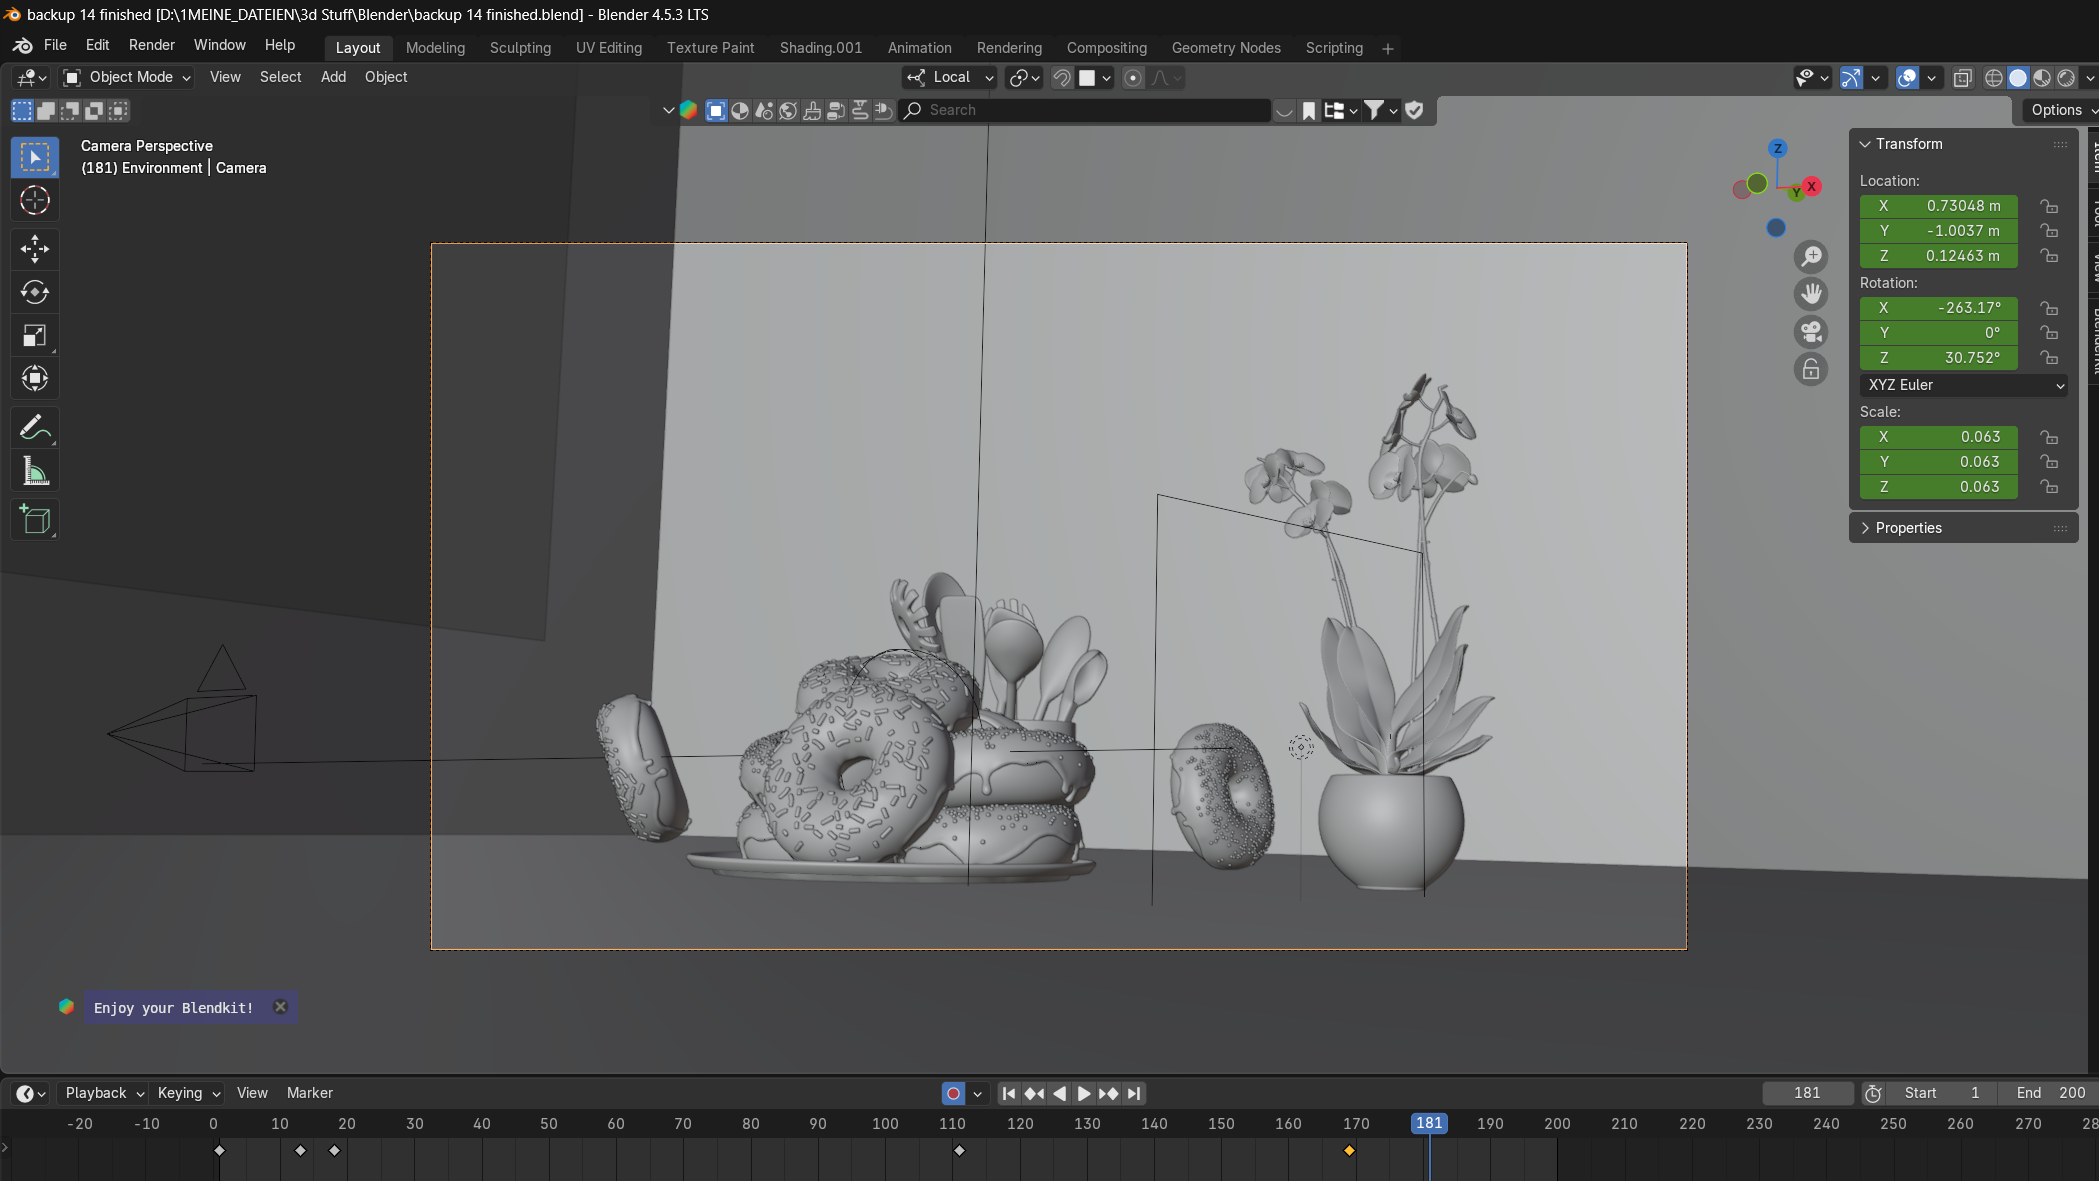Open the pivot point dropdown
Screen dimensions: 2099x1181
tap(1025, 78)
